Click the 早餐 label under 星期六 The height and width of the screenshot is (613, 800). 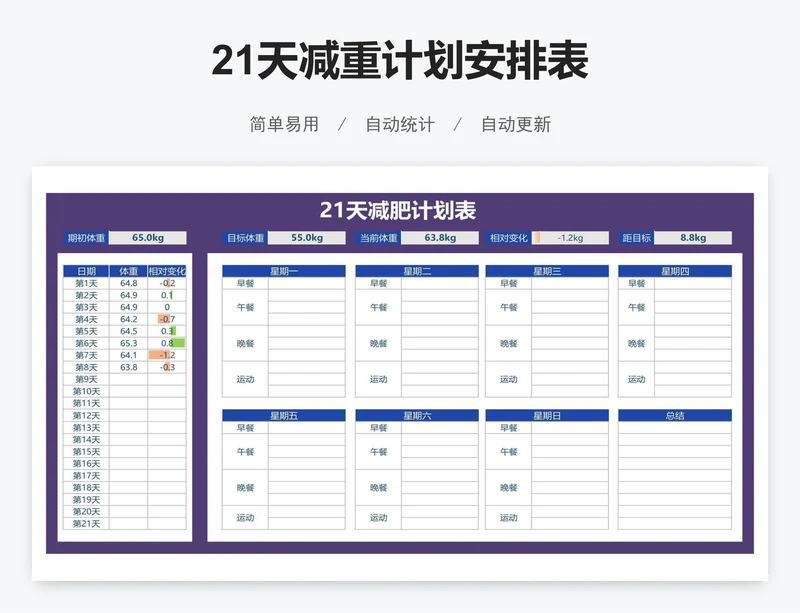coord(379,428)
